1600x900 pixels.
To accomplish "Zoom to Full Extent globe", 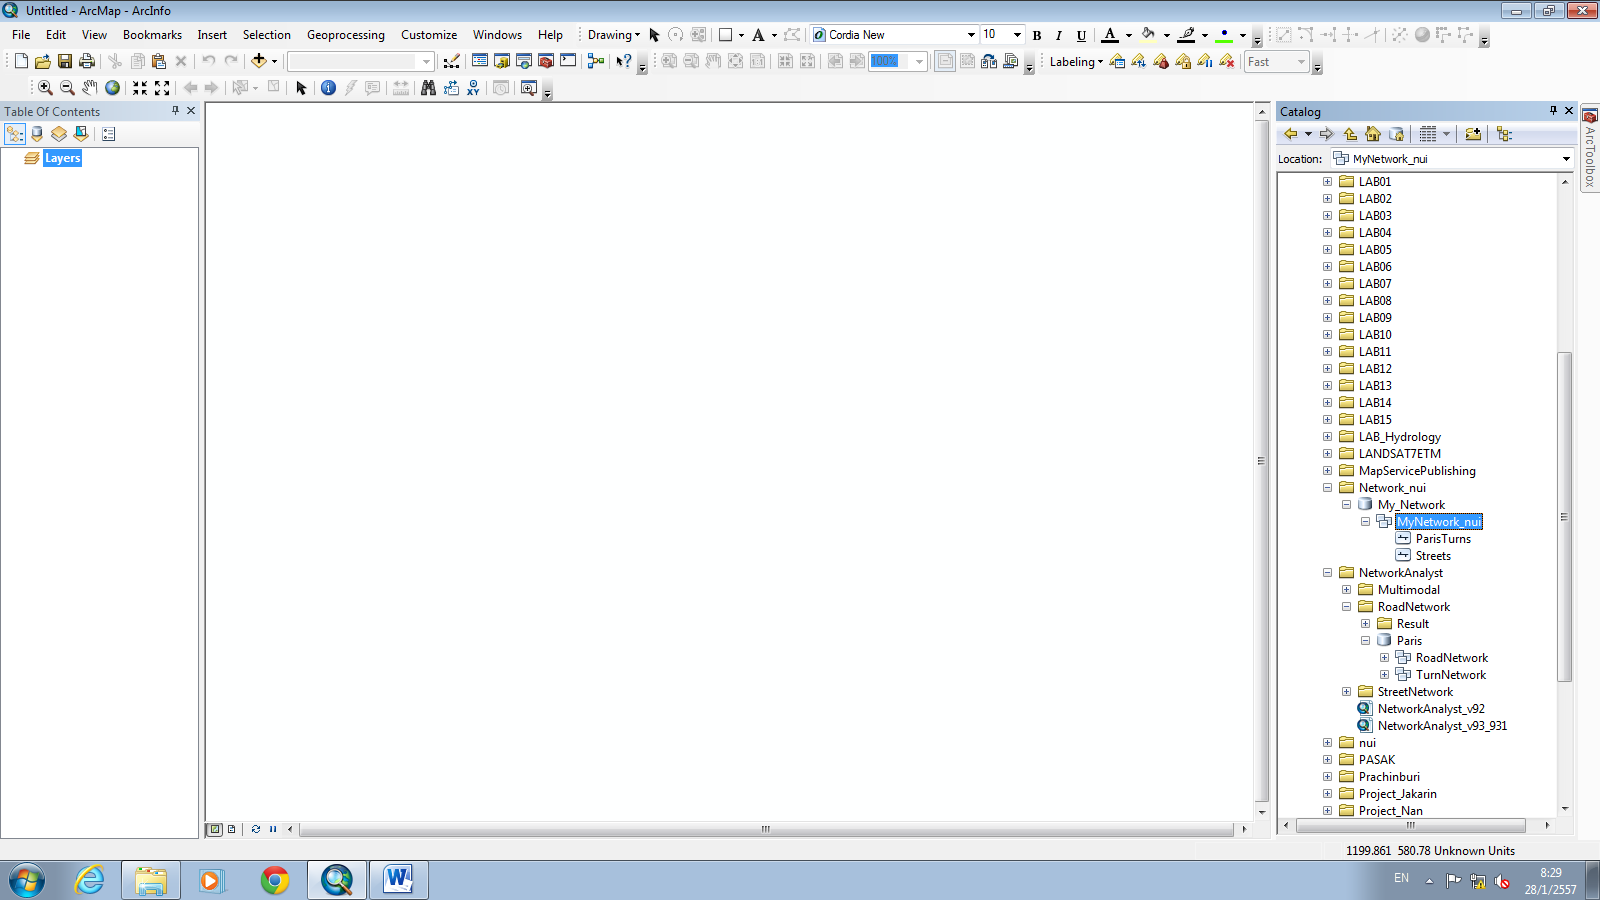I will (113, 88).
